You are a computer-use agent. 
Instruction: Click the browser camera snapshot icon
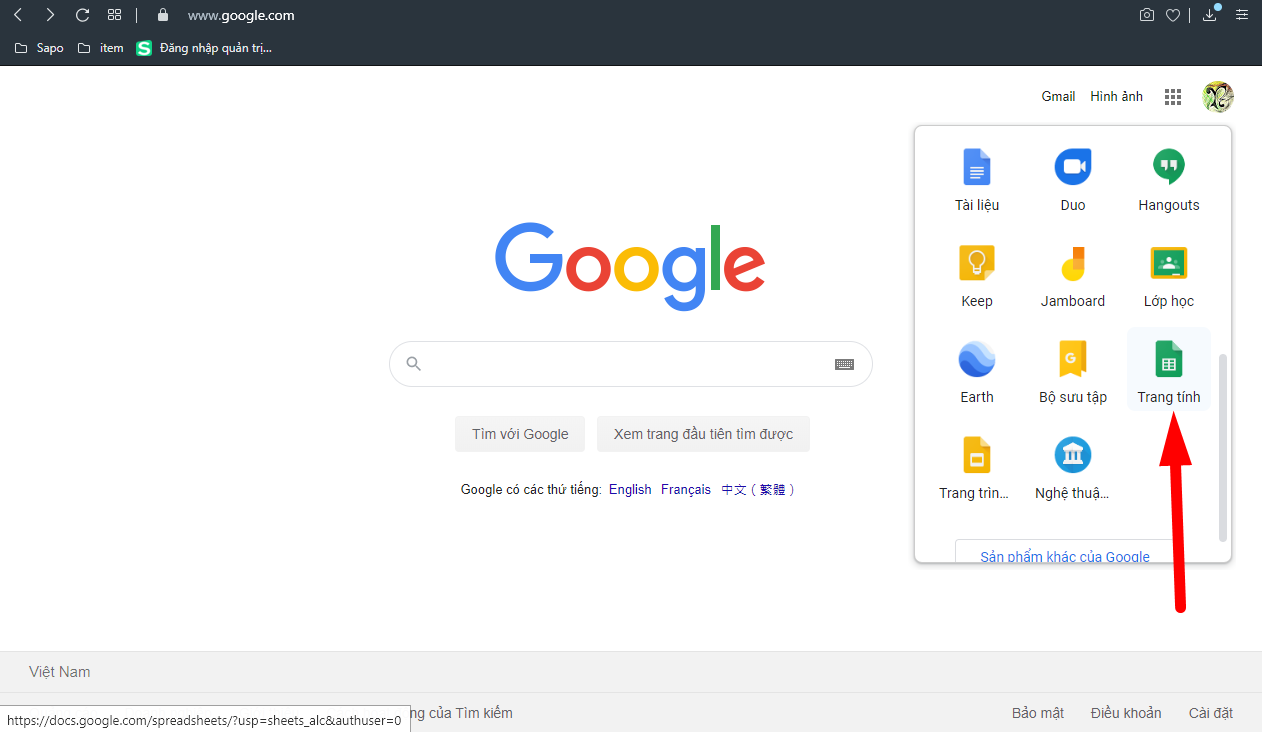[1147, 15]
